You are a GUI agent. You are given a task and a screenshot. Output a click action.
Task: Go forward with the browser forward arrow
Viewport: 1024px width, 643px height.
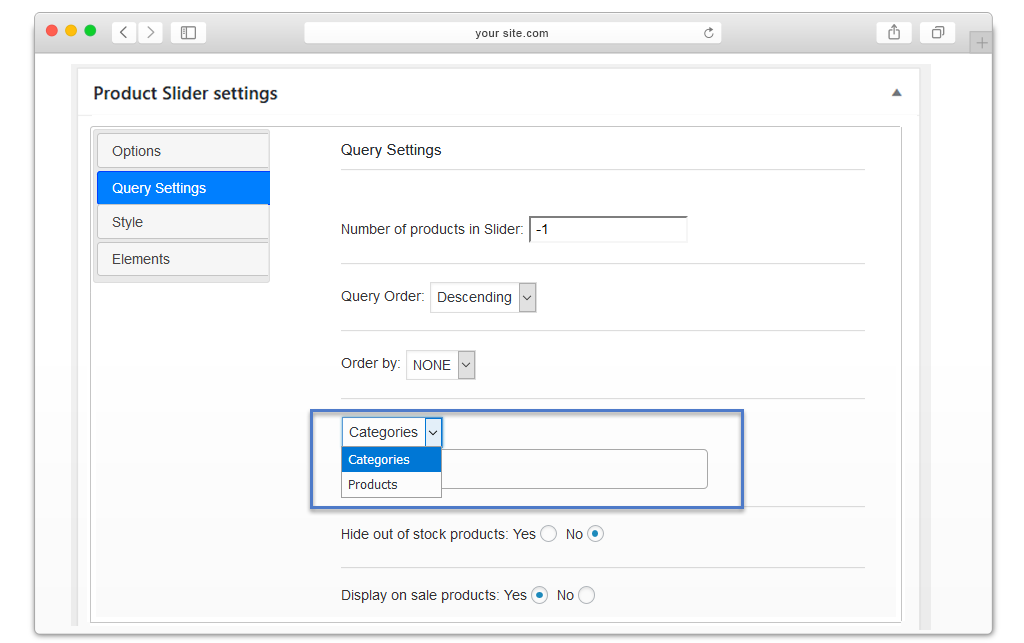pos(150,32)
